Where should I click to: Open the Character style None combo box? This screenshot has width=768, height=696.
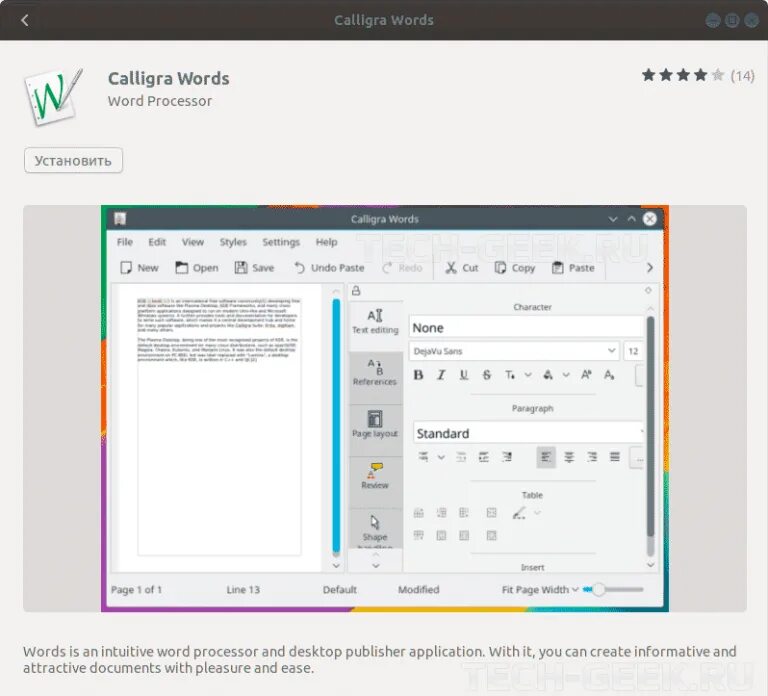(526, 327)
